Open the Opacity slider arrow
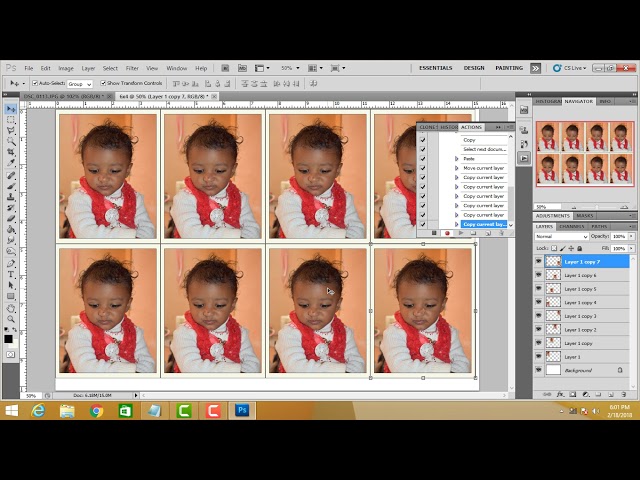This screenshot has width=640, height=480. (631, 236)
